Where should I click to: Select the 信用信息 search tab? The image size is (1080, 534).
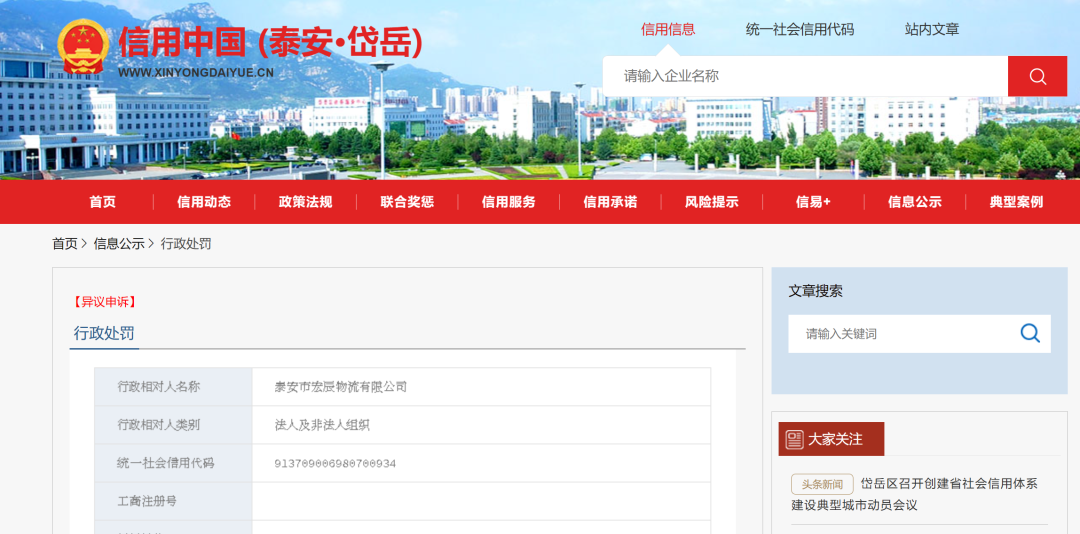668,29
